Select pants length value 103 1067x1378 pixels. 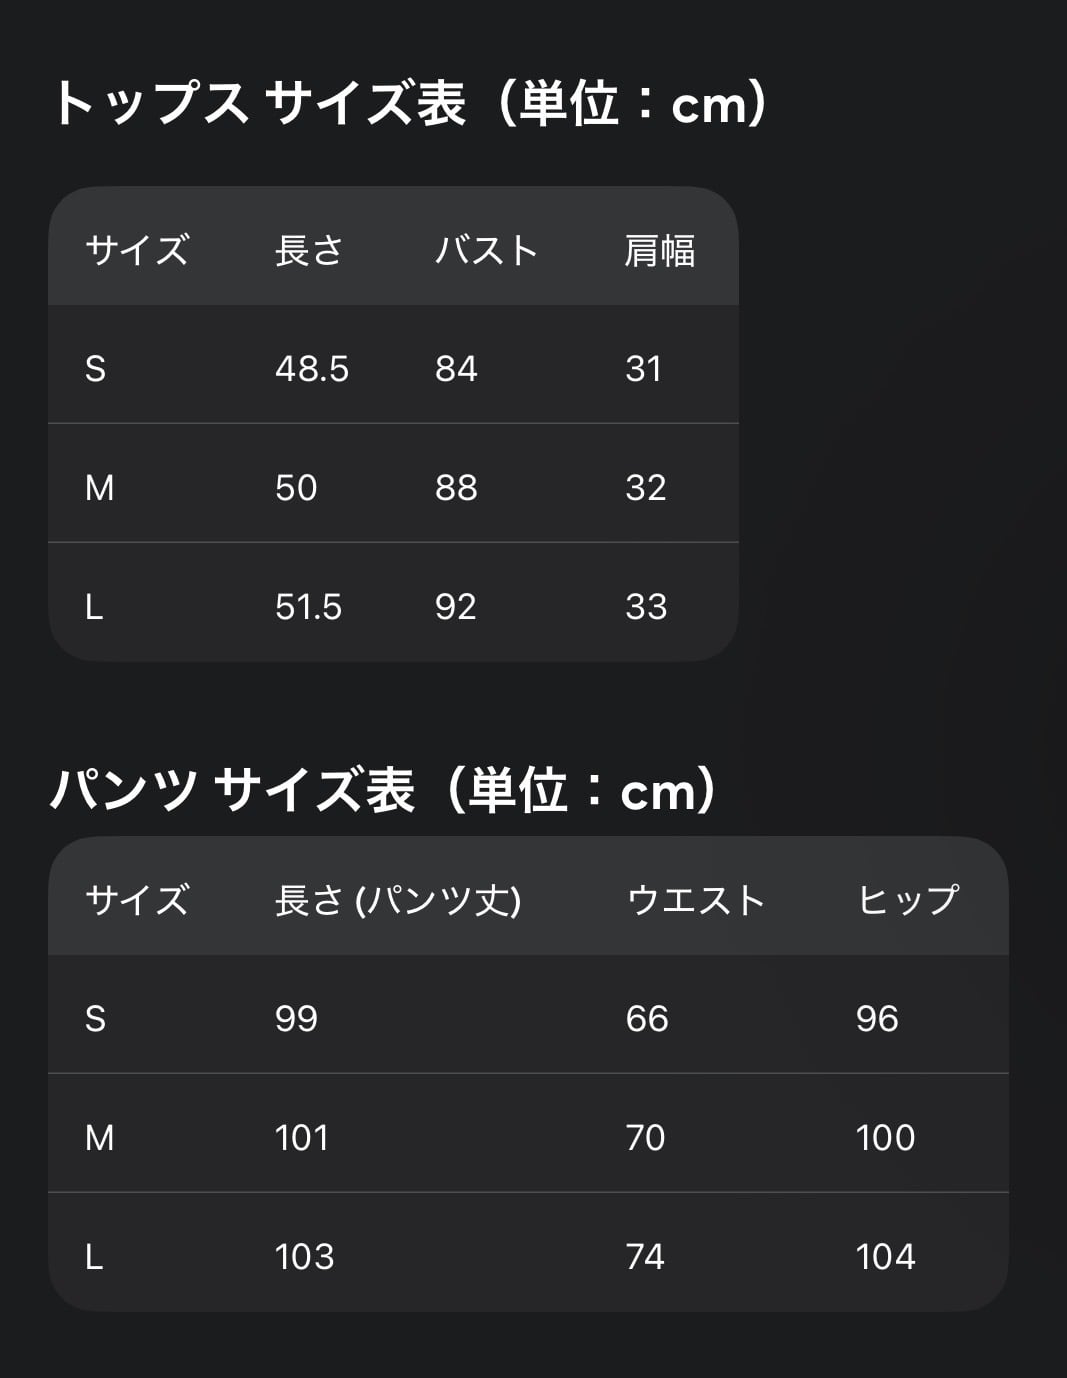[x=304, y=1257]
